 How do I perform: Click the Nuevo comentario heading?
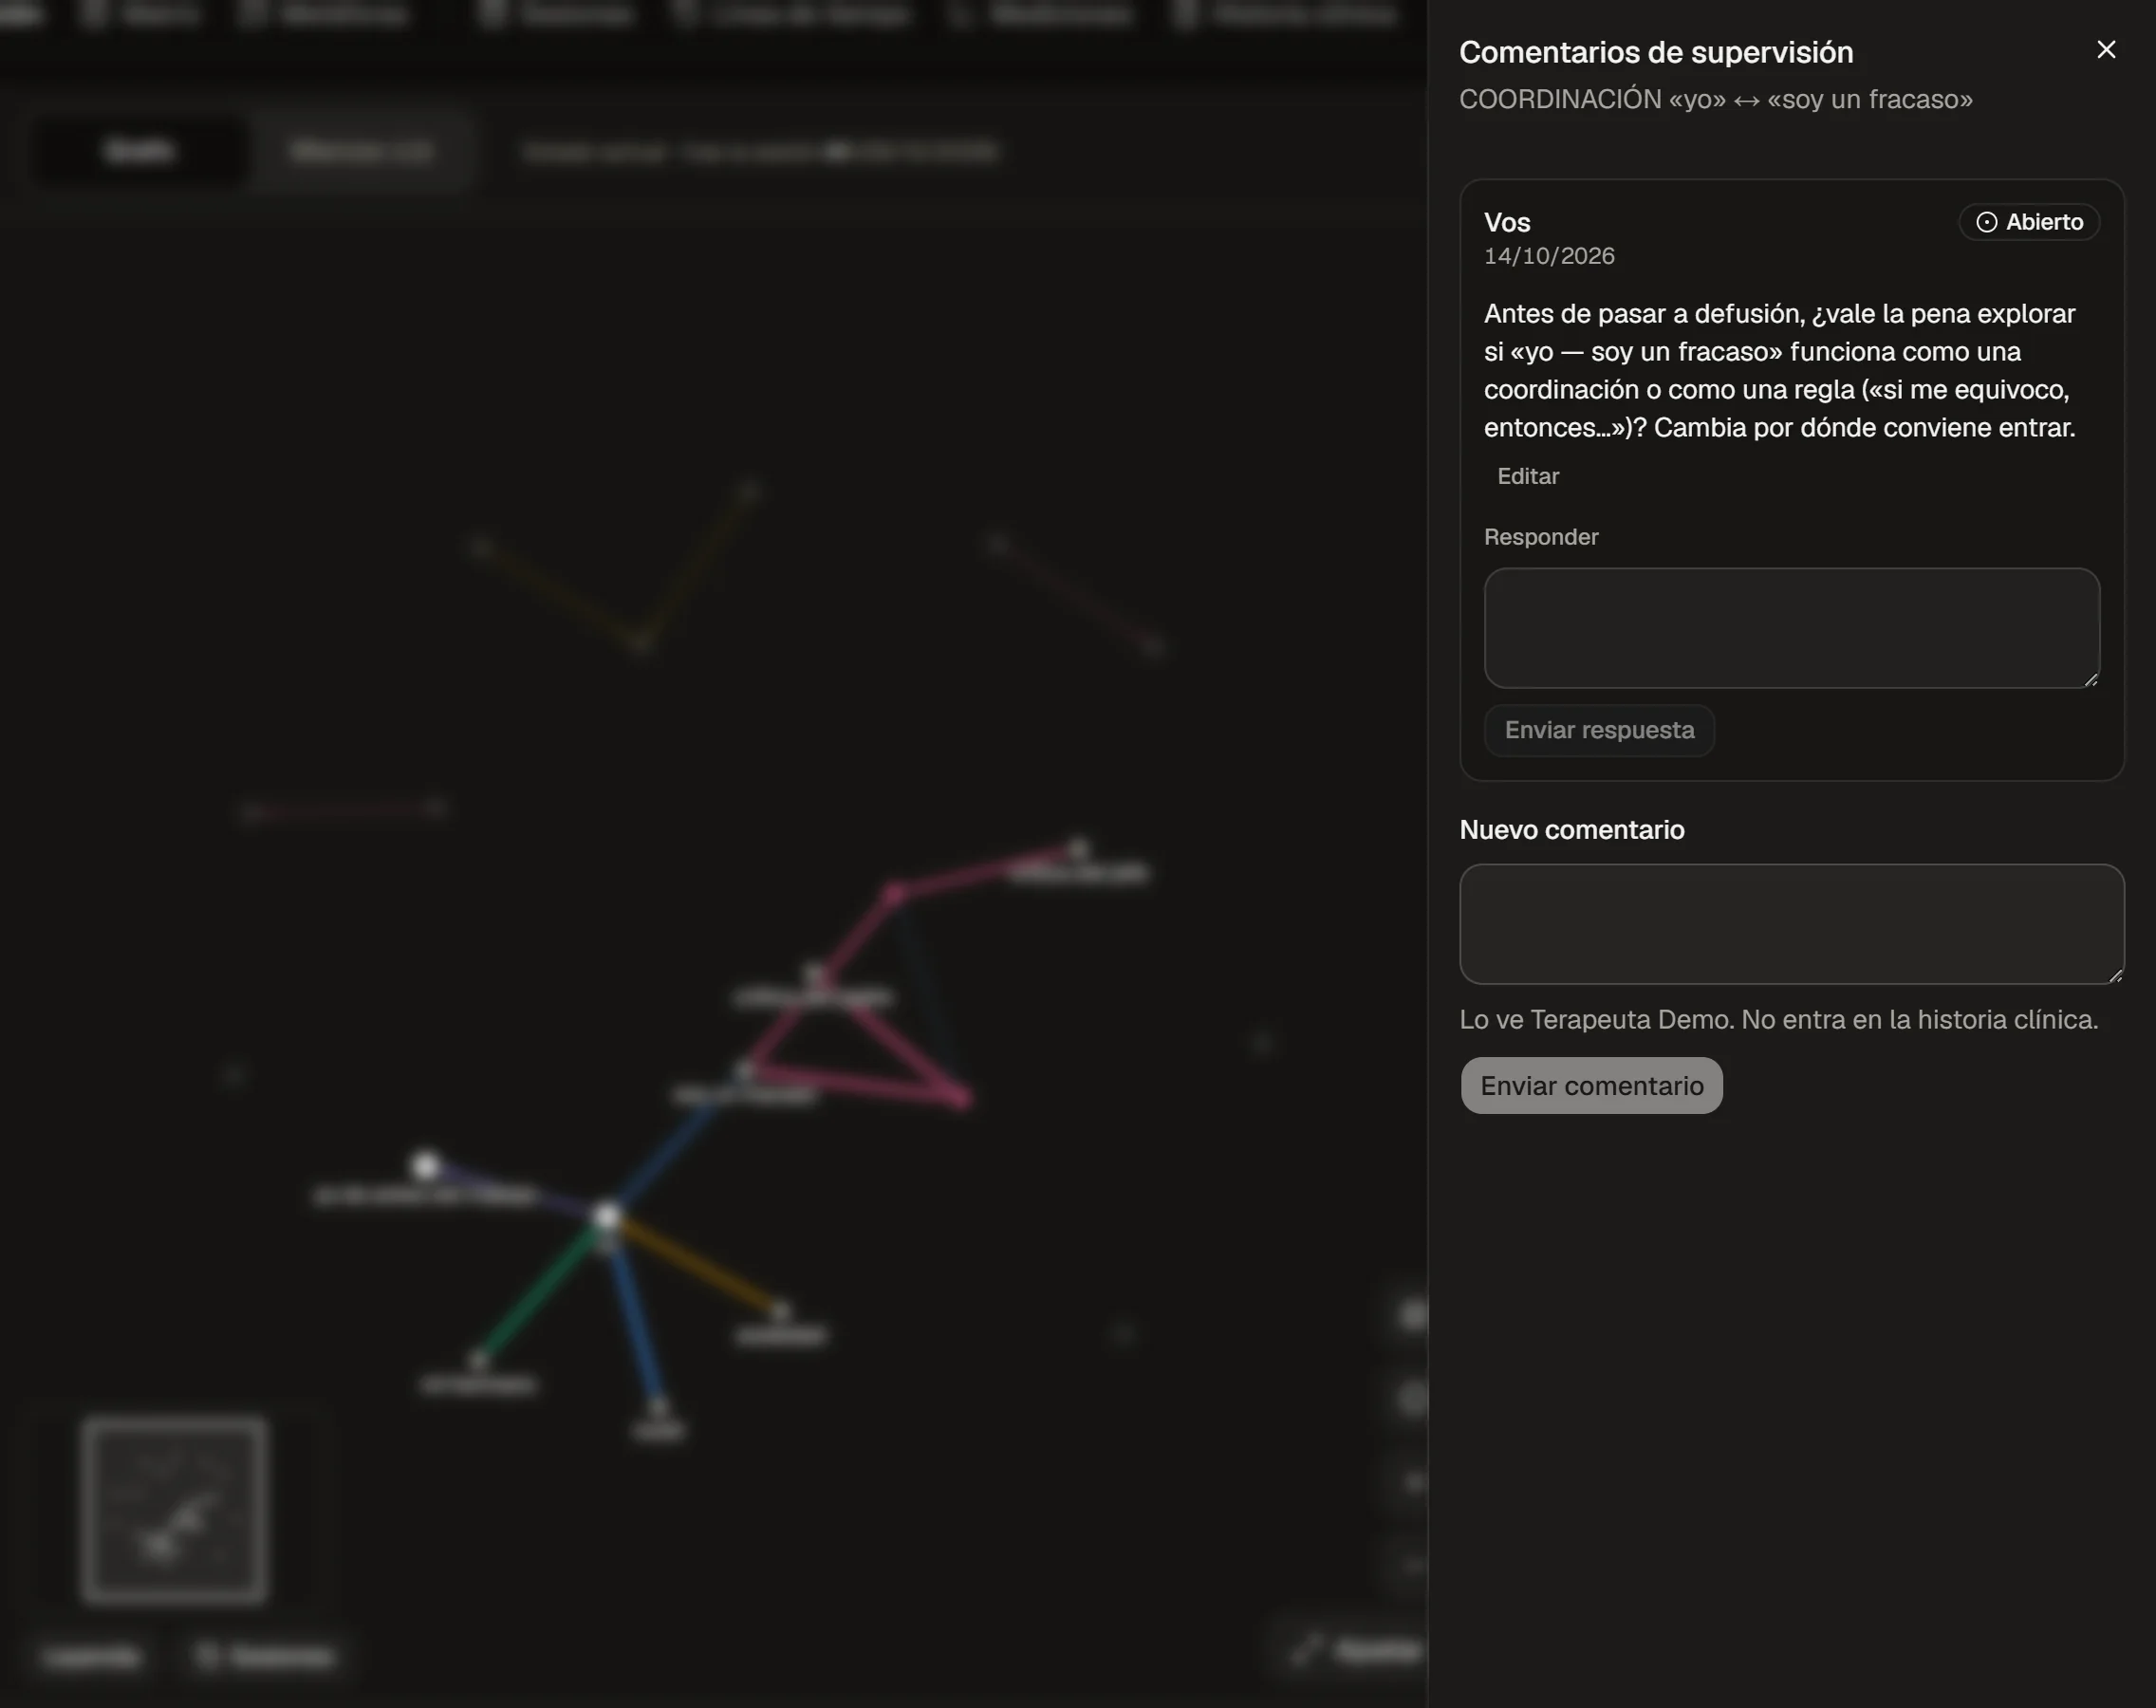tap(1572, 830)
